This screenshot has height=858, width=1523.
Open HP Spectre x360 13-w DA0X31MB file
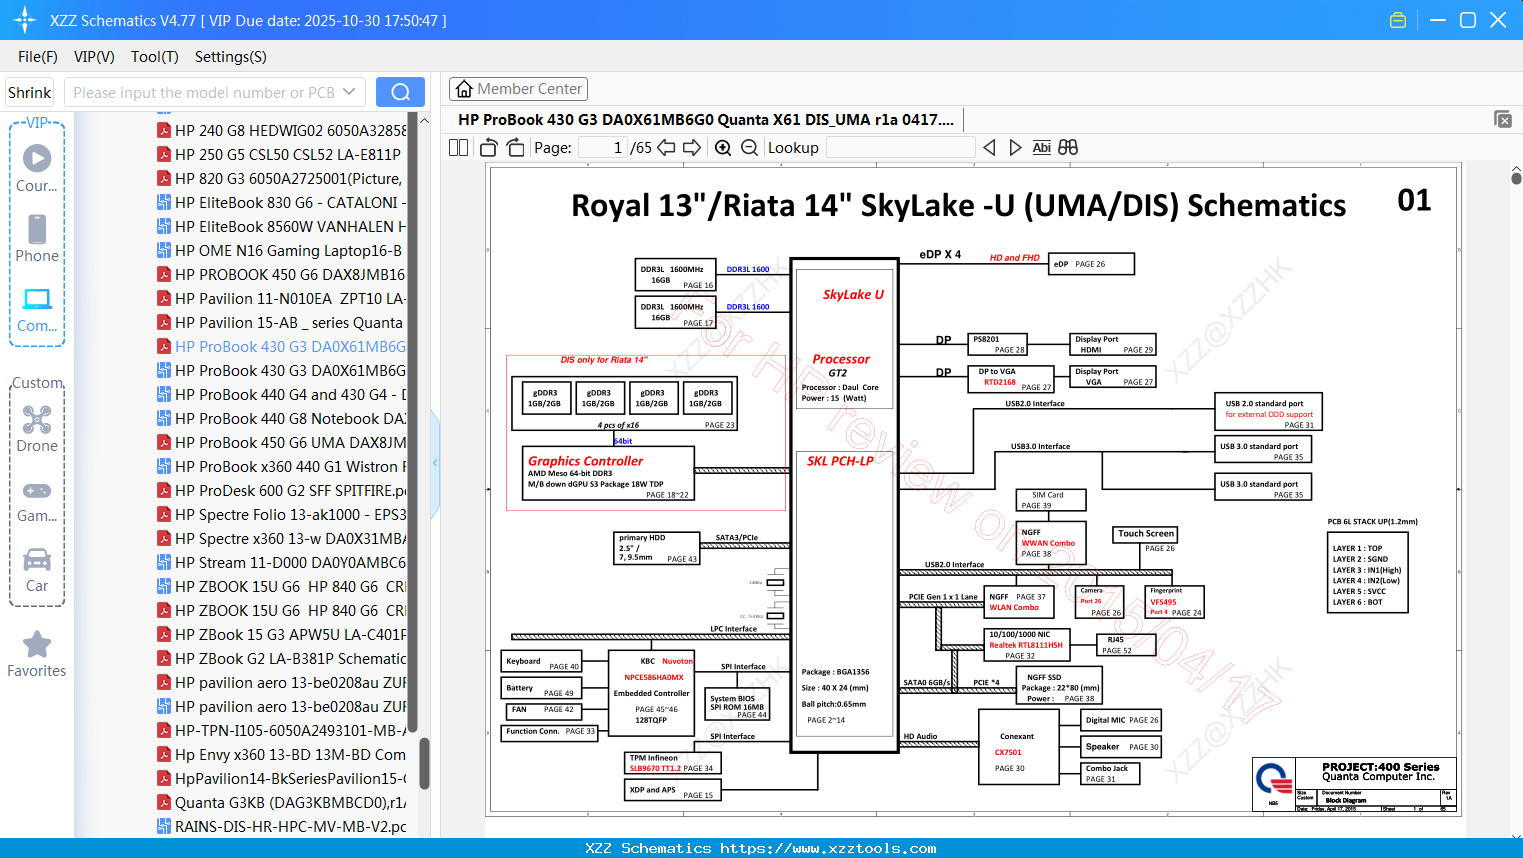click(x=282, y=538)
